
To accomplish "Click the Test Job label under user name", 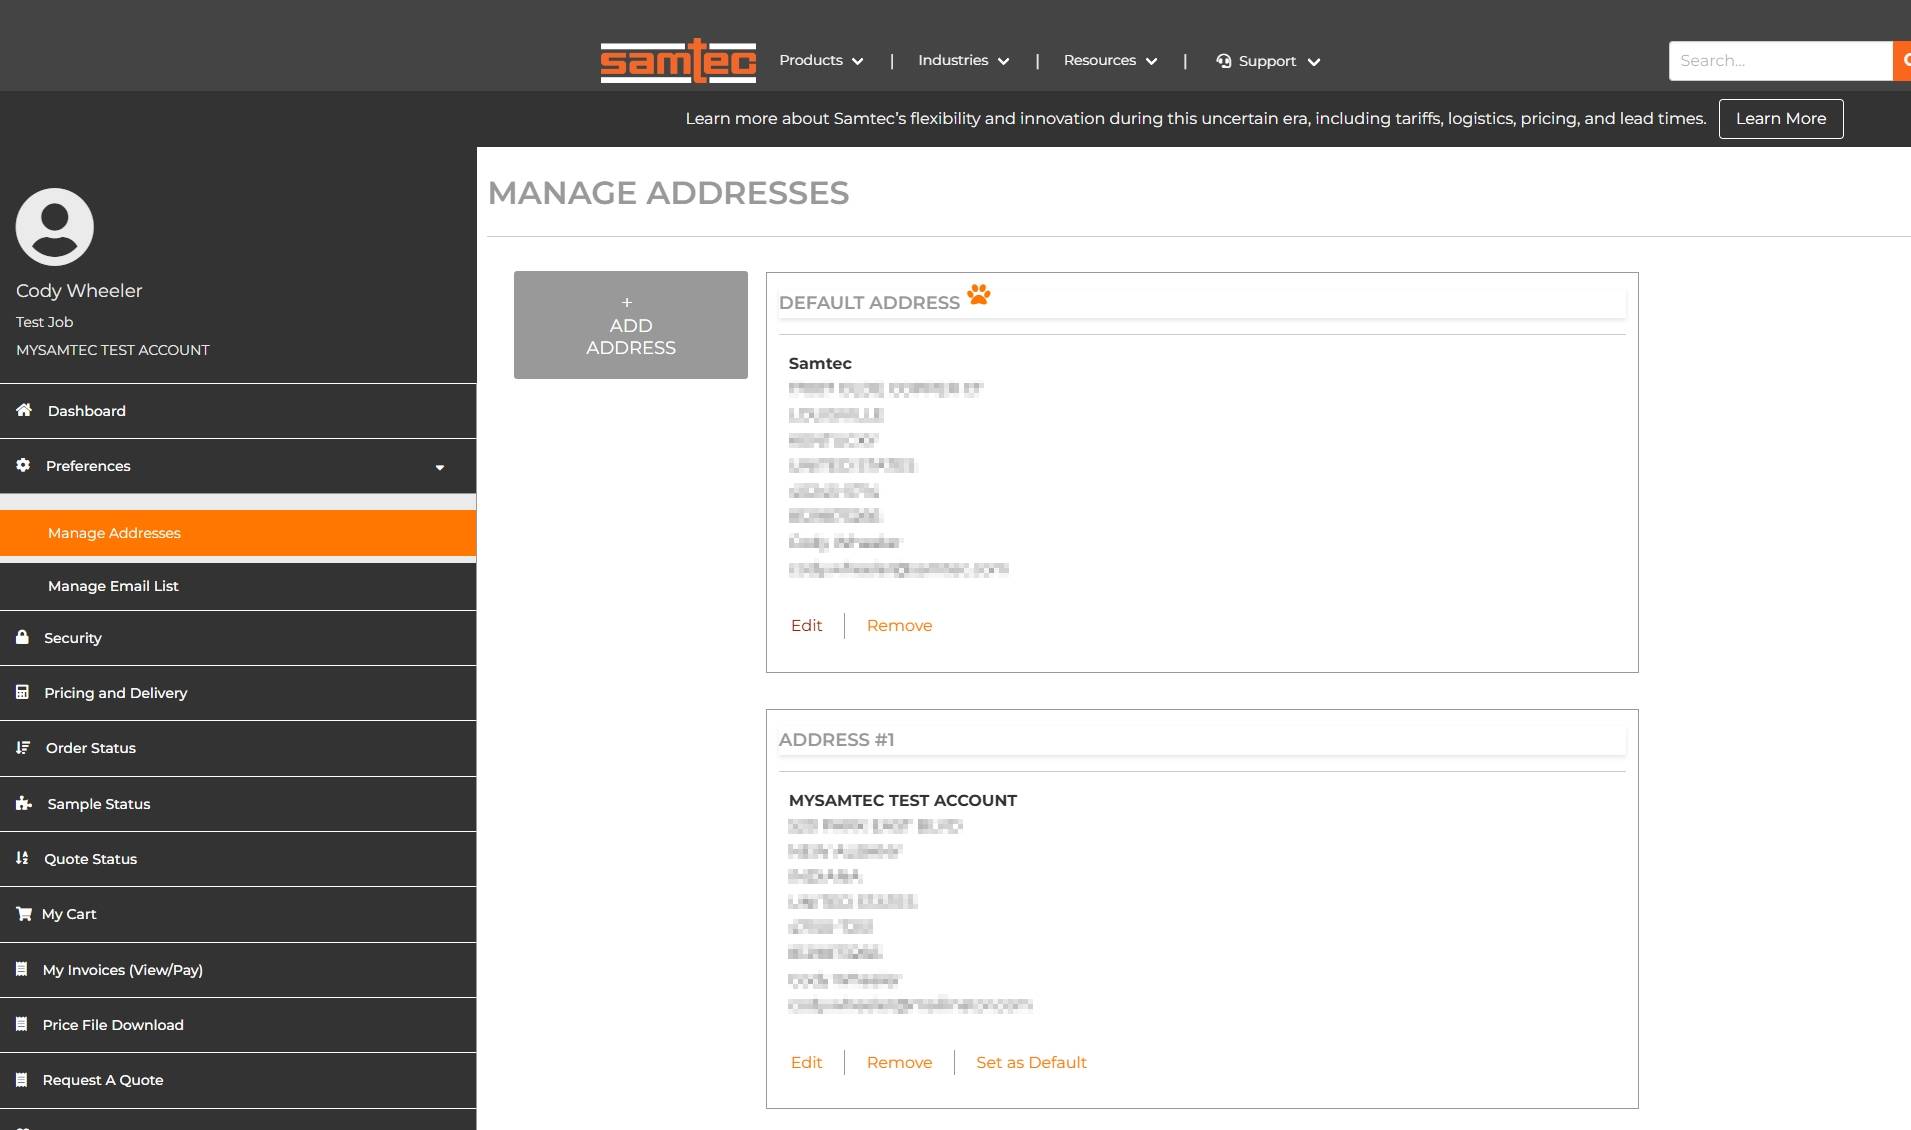I will [44, 322].
